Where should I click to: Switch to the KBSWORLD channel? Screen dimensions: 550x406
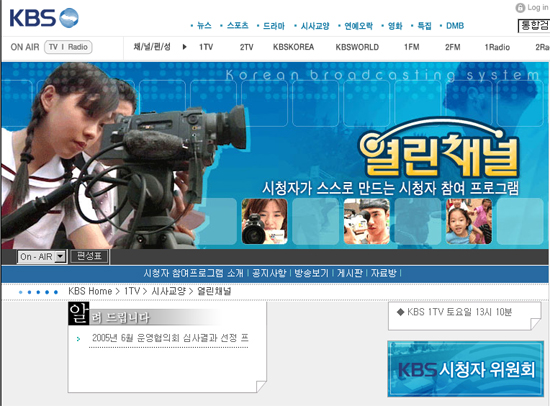357,47
